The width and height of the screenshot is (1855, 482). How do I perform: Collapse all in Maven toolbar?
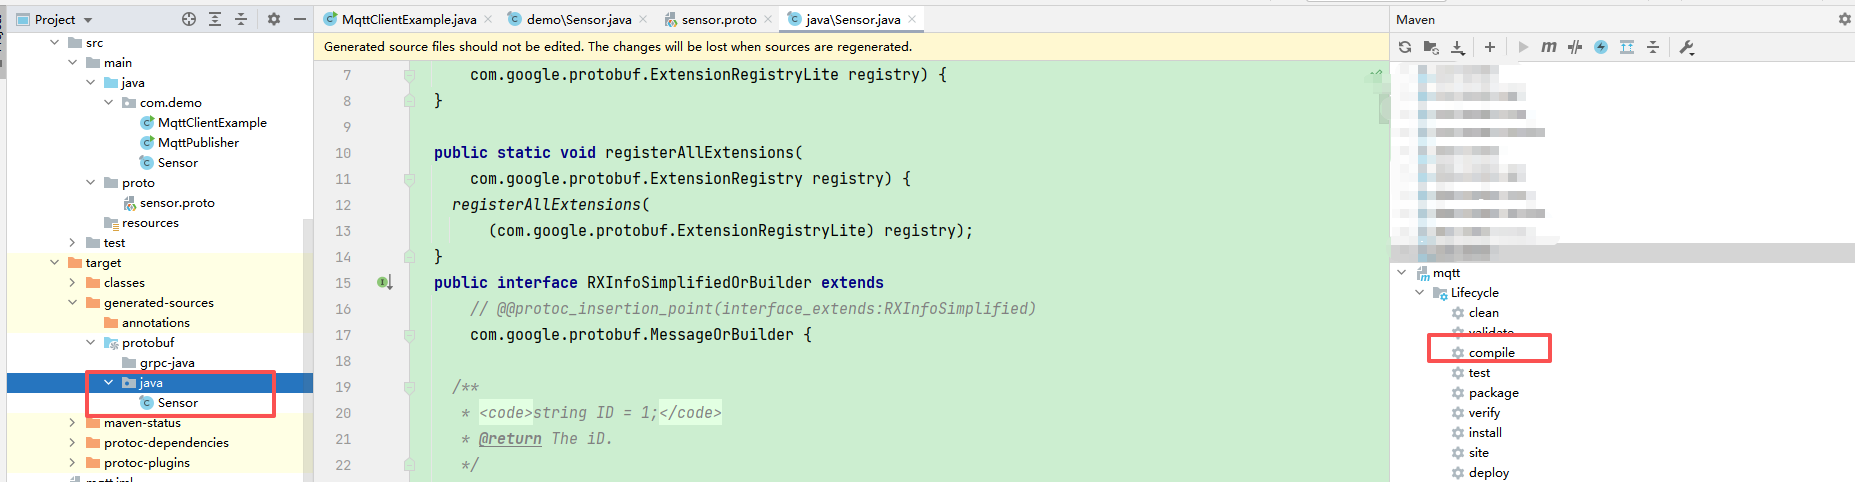click(x=1653, y=47)
